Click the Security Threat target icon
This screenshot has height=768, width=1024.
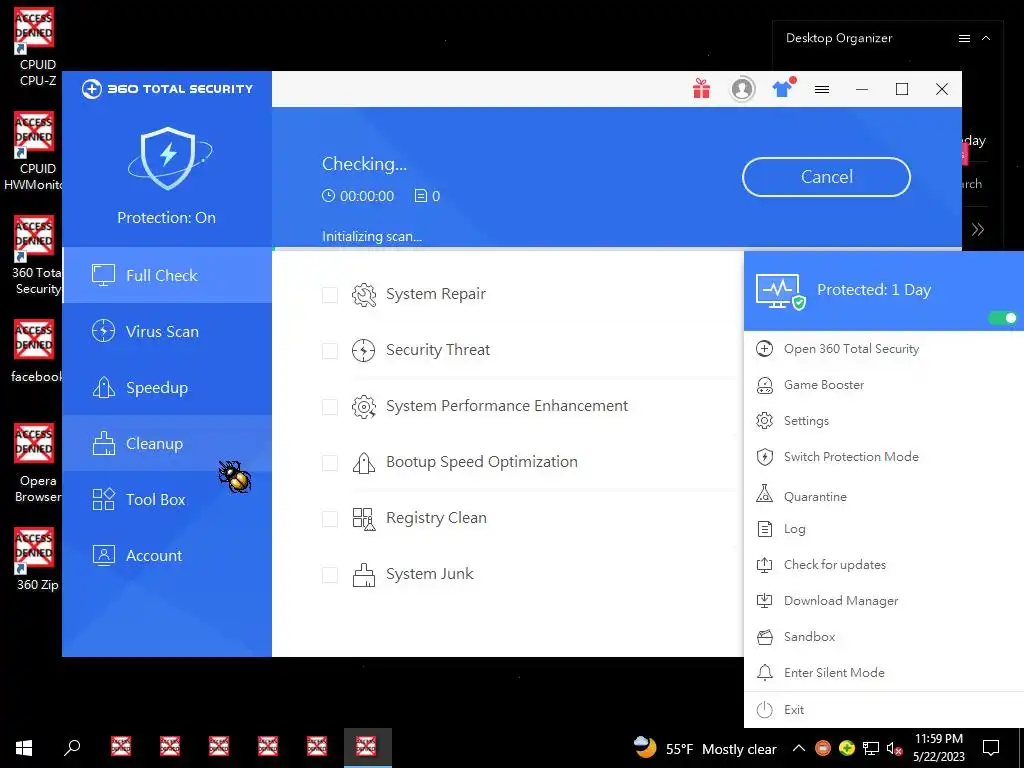tap(364, 351)
